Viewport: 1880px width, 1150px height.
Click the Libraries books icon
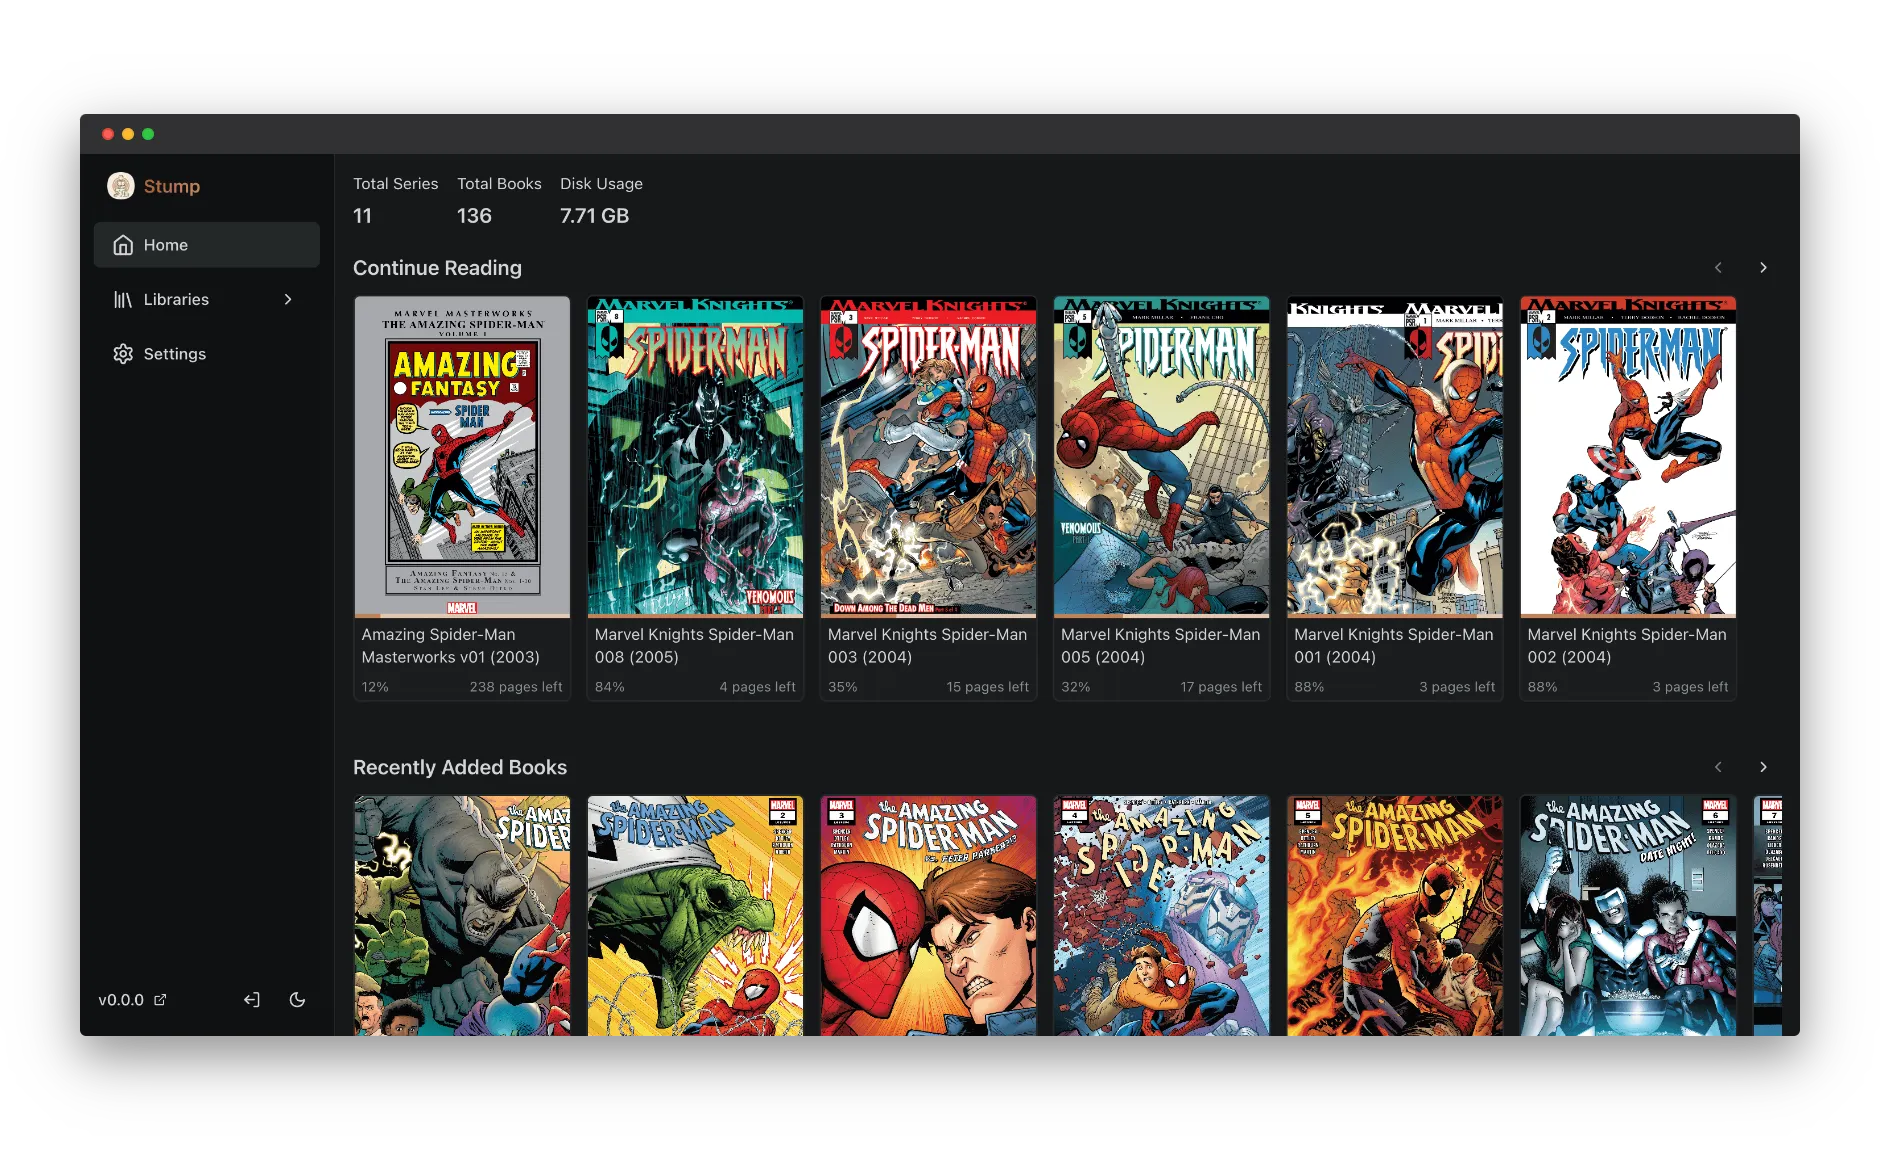pos(123,300)
